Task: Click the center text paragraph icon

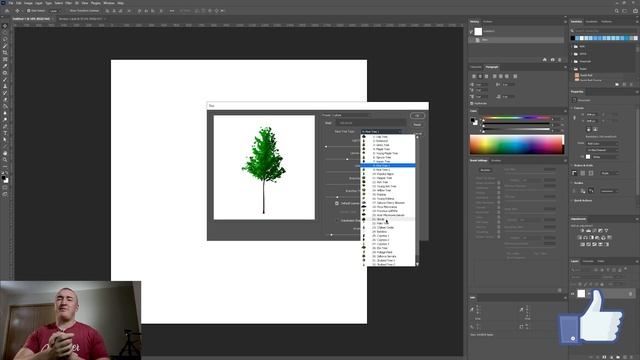Action: pos(480,76)
